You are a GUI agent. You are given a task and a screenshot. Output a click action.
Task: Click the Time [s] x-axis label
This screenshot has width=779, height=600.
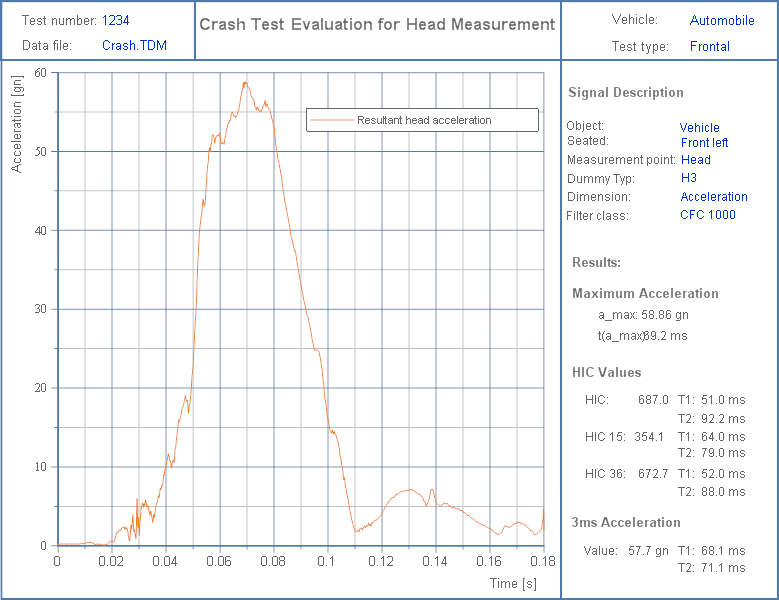(513, 583)
